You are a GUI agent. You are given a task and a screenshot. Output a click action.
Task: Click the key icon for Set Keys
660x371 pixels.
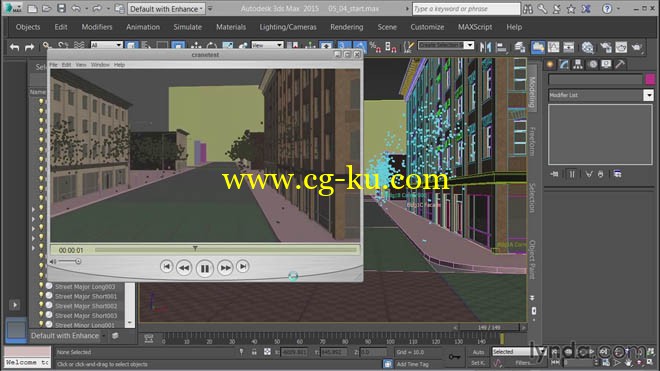pos(454,357)
